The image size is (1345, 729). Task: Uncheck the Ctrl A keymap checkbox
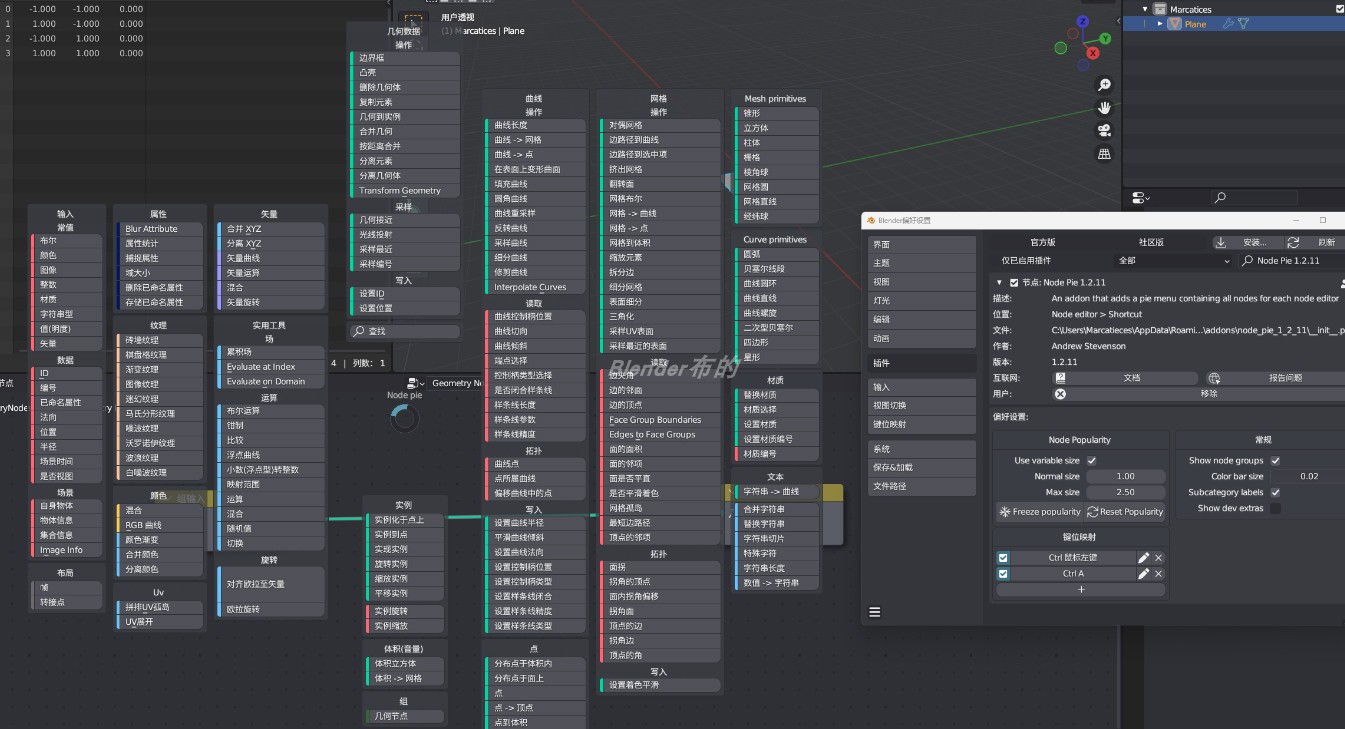coord(1003,574)
